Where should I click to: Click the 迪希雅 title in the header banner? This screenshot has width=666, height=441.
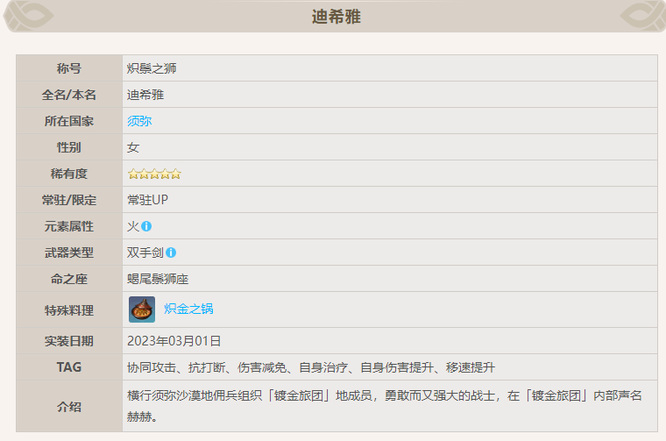click(333, 16)
